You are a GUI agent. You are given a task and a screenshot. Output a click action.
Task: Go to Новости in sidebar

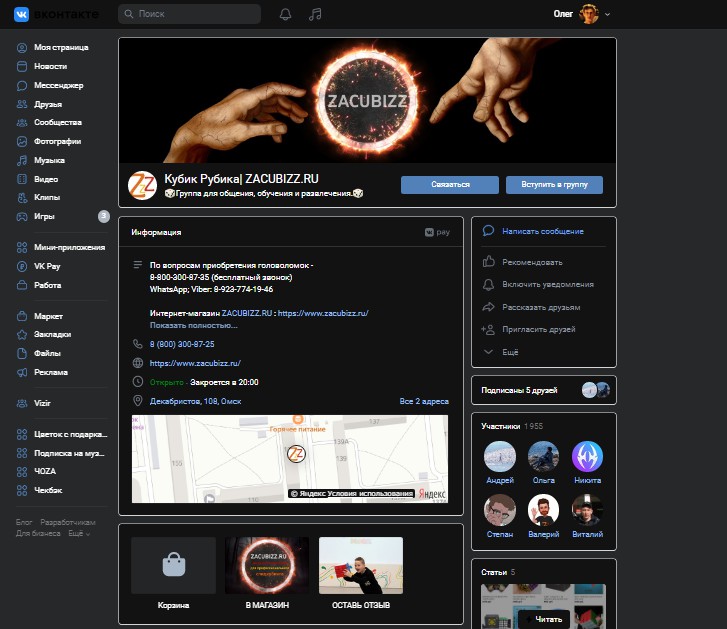pos(50,66)
